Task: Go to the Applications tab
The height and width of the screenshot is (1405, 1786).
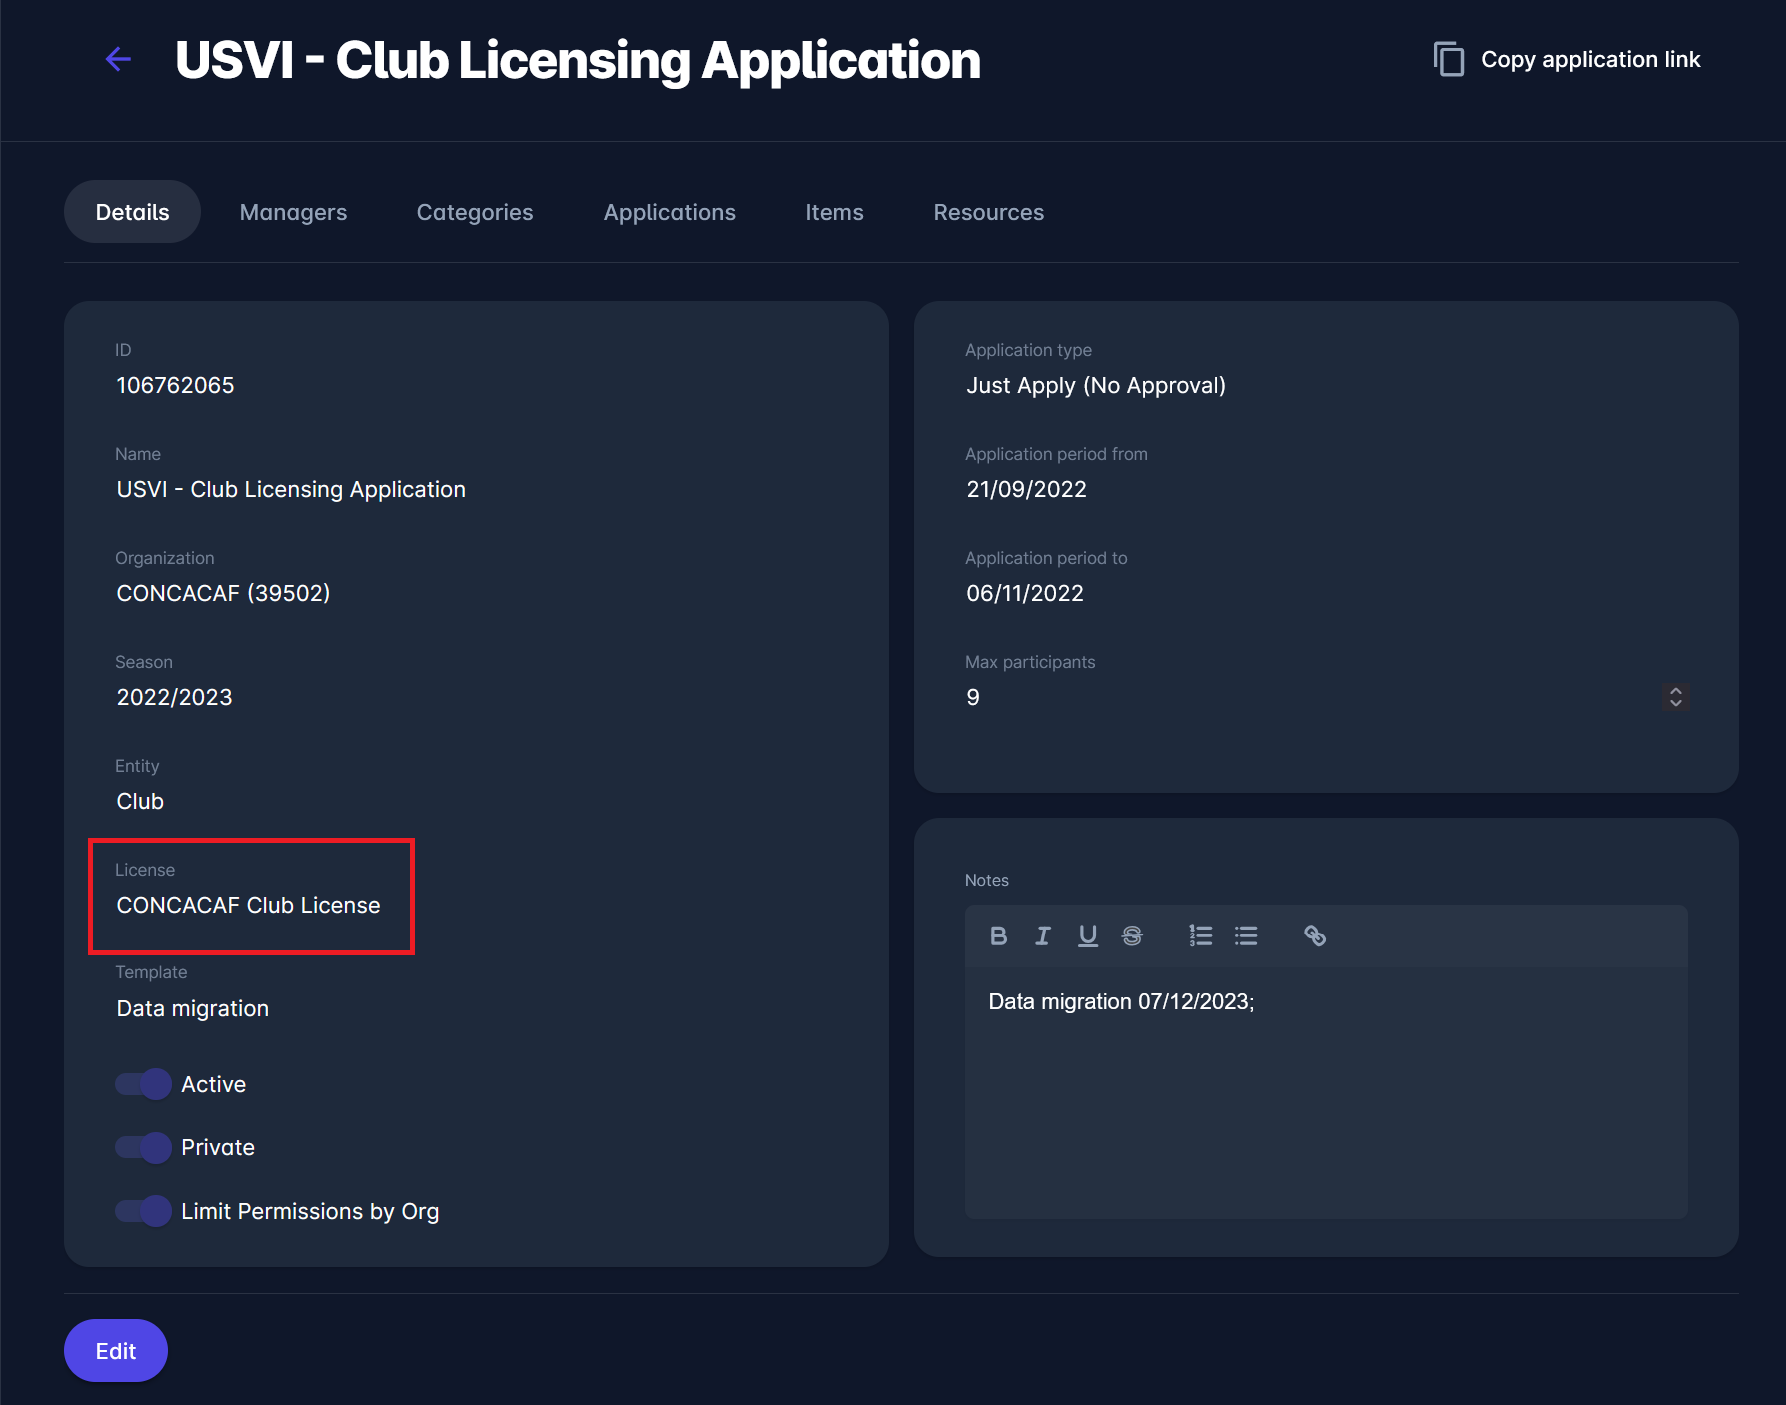Action: click(669, 212)
